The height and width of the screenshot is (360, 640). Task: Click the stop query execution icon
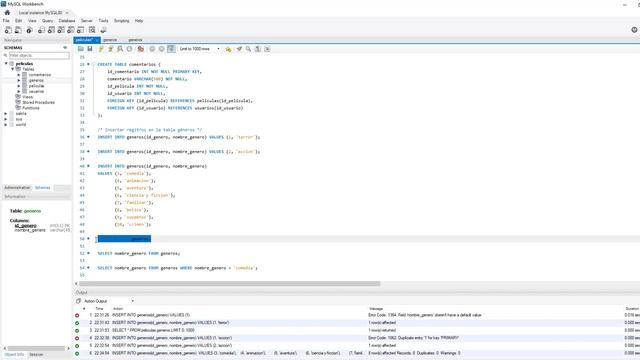coord(129,49)
